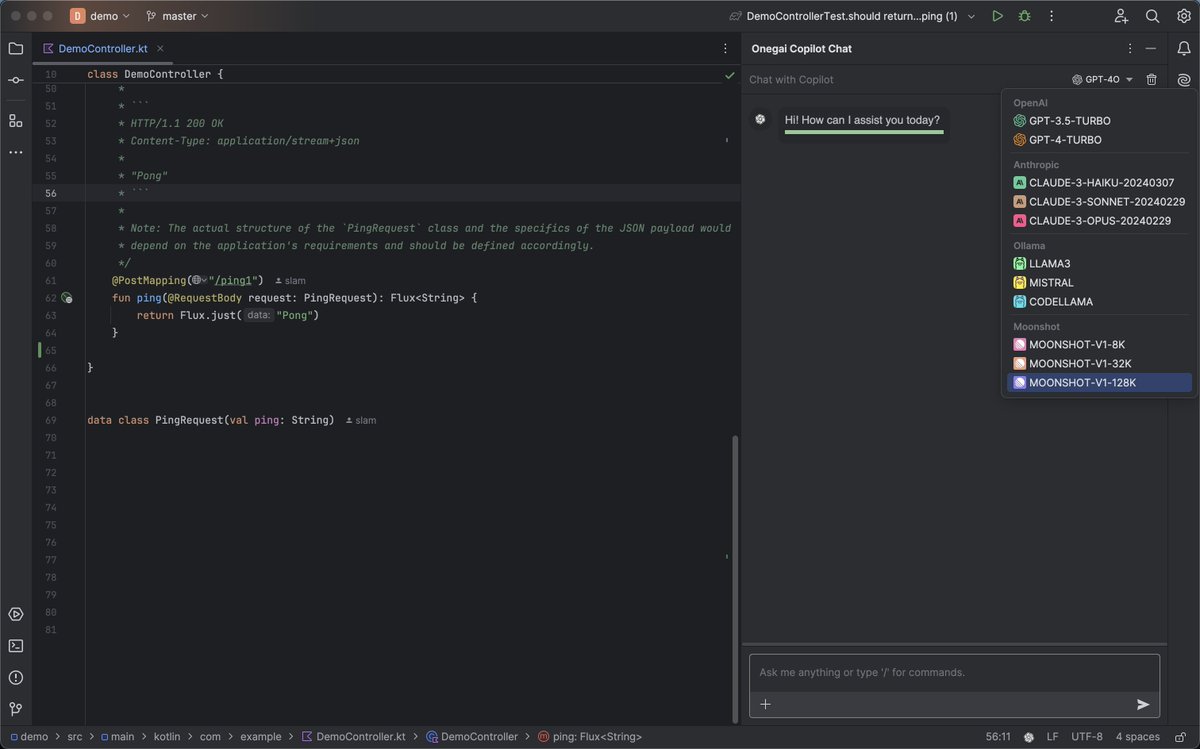This screenshot has width=1200, height=749.
Task: More actions ellipsis in main toolbar
Action: tap(1050, 16)
